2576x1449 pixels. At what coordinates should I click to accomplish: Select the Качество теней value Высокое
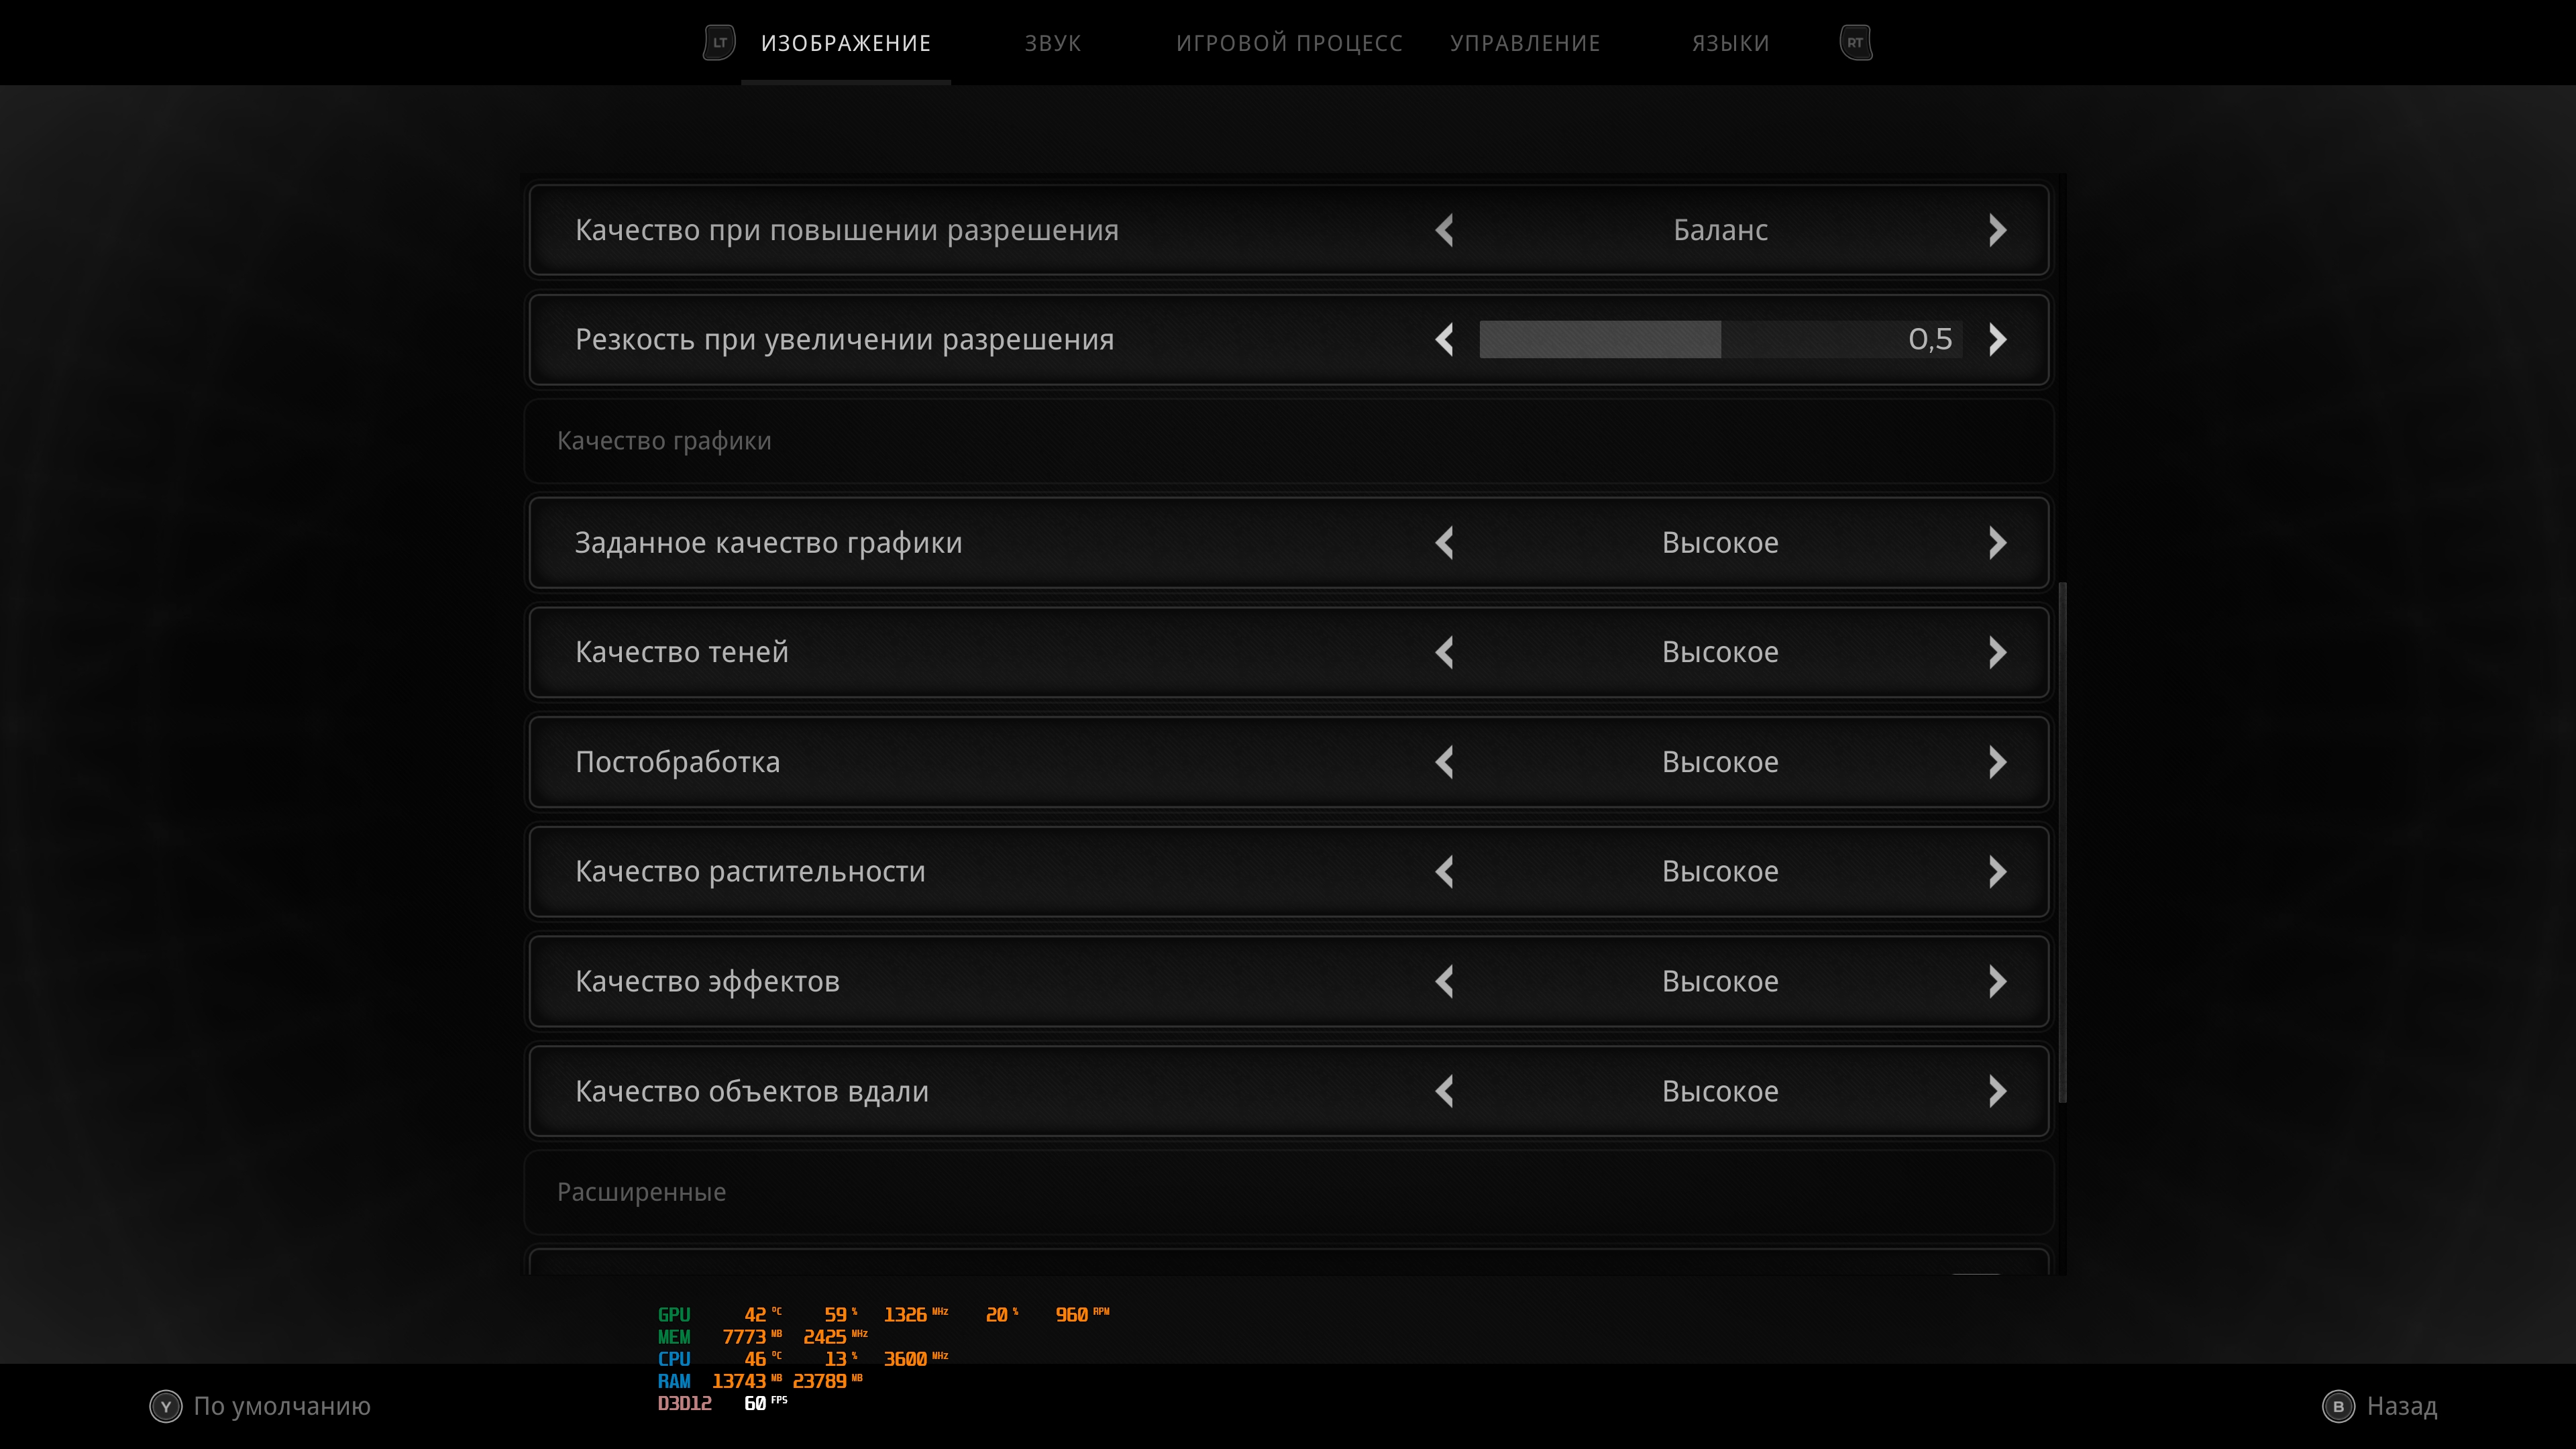coord(1720,653)
